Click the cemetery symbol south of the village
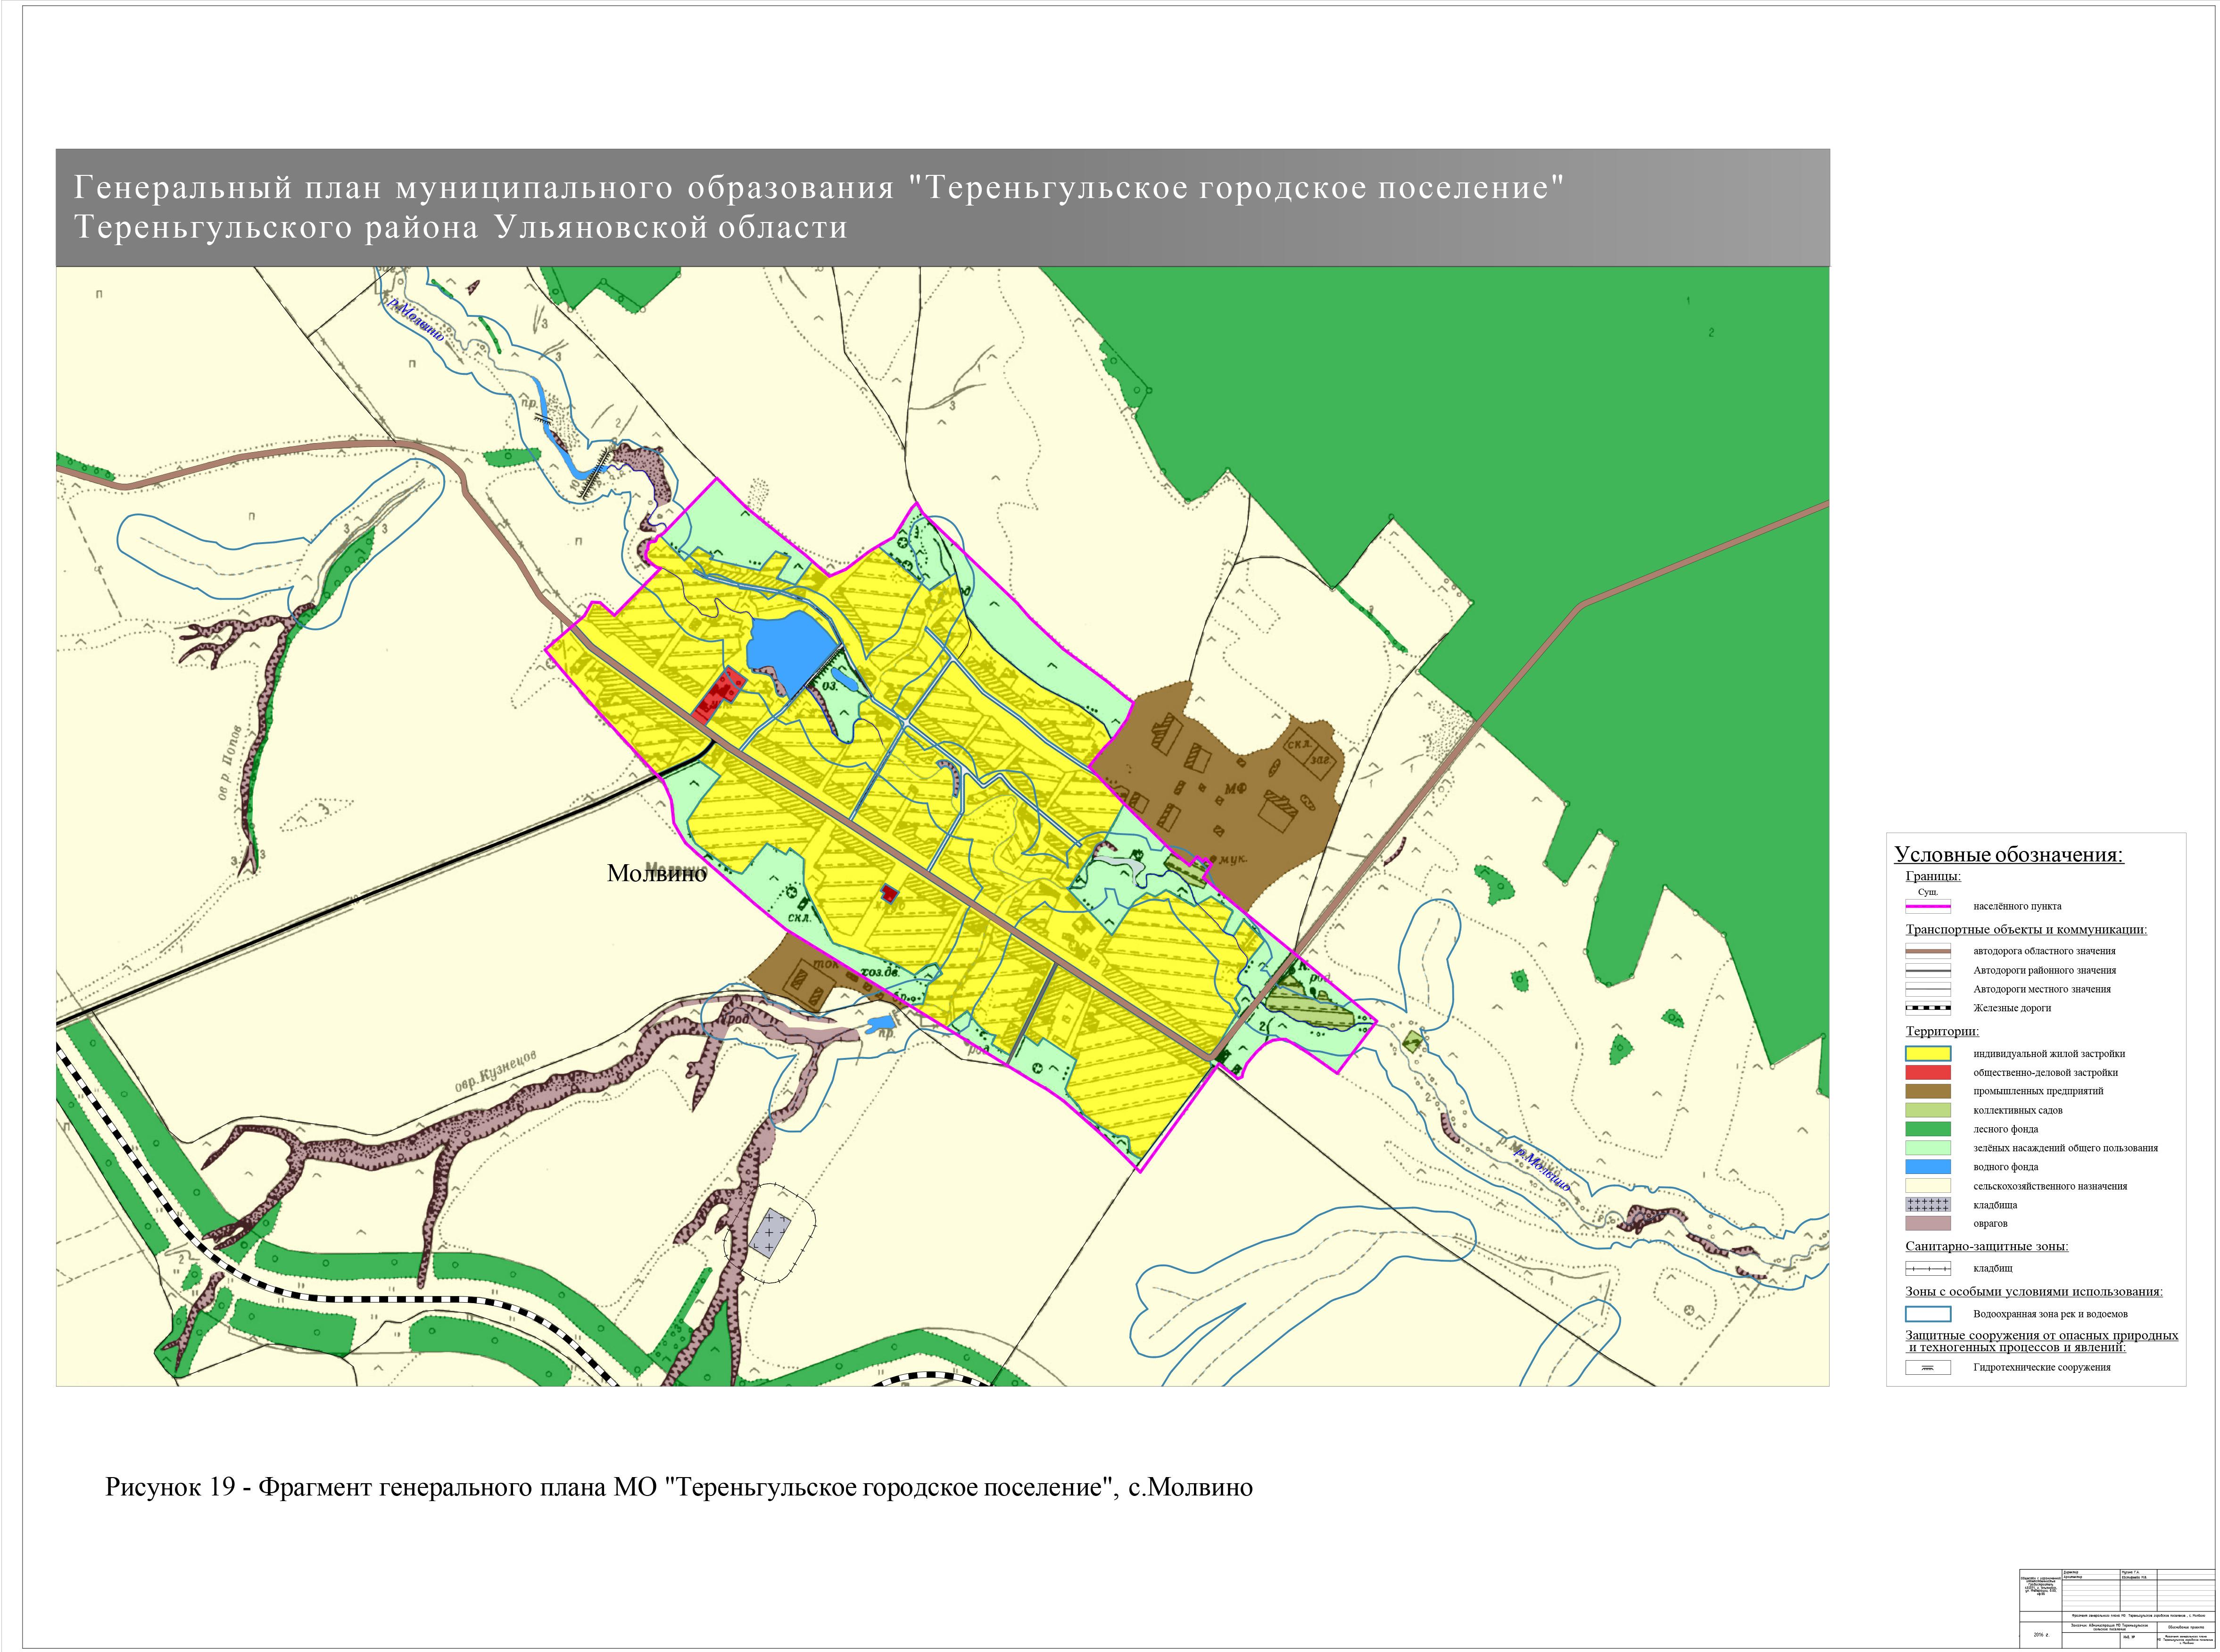 pos(769,1232)
